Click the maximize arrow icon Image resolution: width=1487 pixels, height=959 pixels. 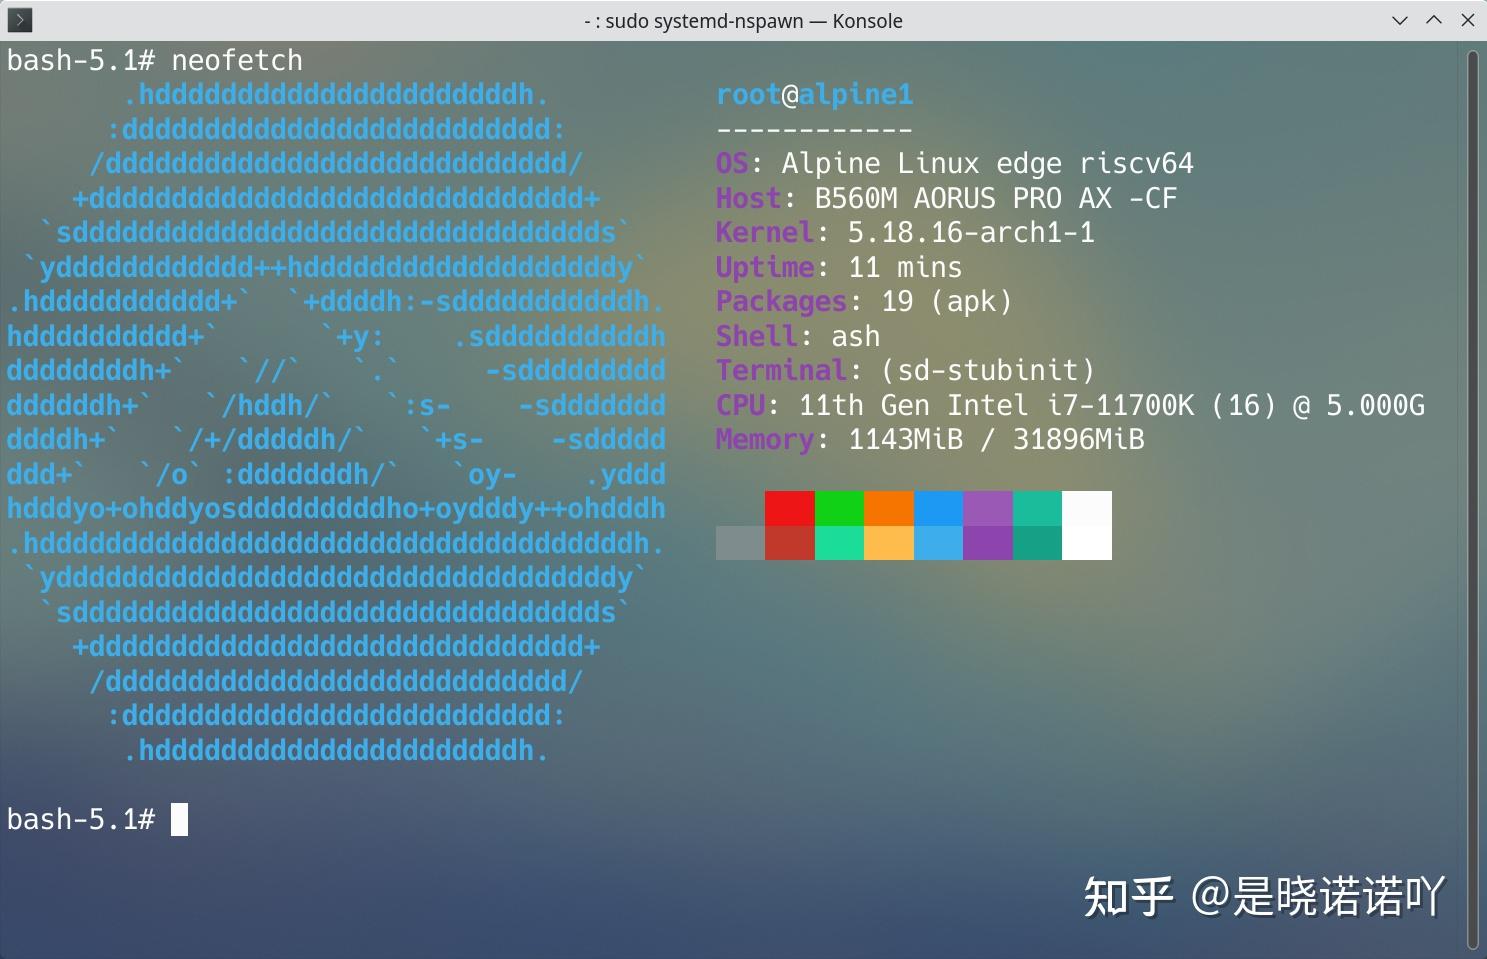pos(1434,20)
